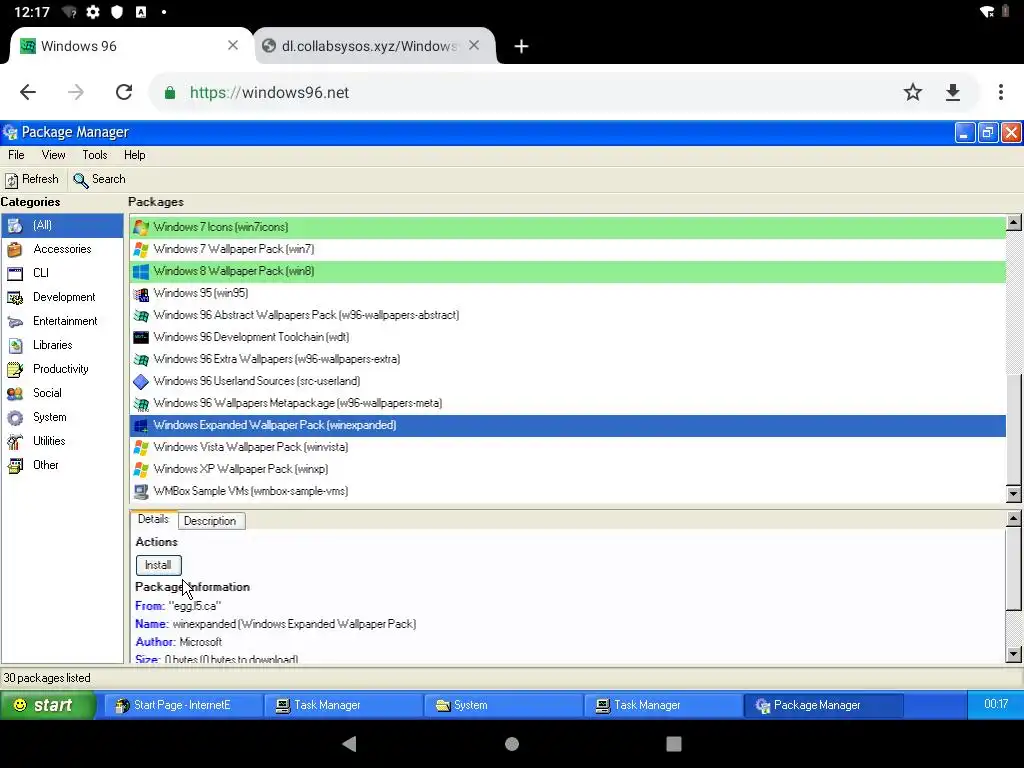The width and height of the screenshot is (1024, 768).
Task: Click the Windows 8 Wallpaper Pack icon
Action: [140, 271]
